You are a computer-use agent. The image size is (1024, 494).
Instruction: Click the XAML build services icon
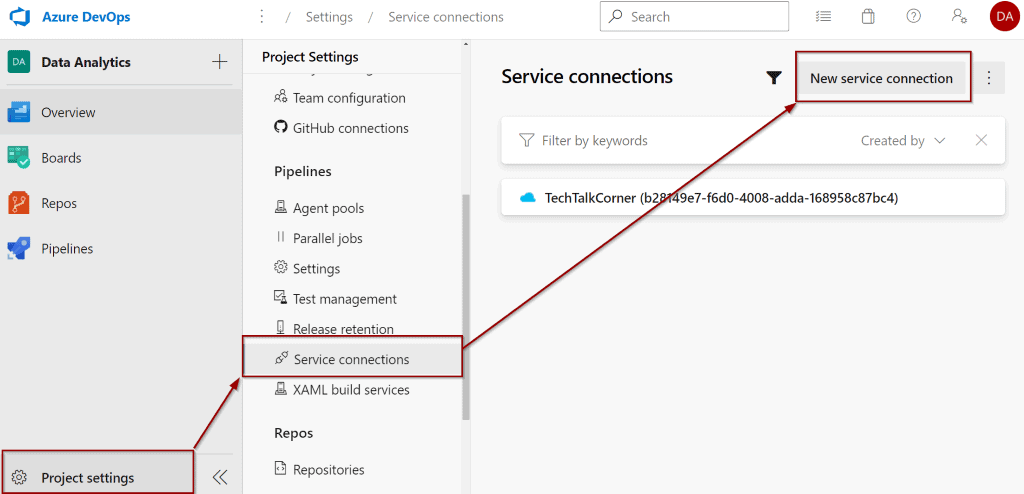point(281,389)
